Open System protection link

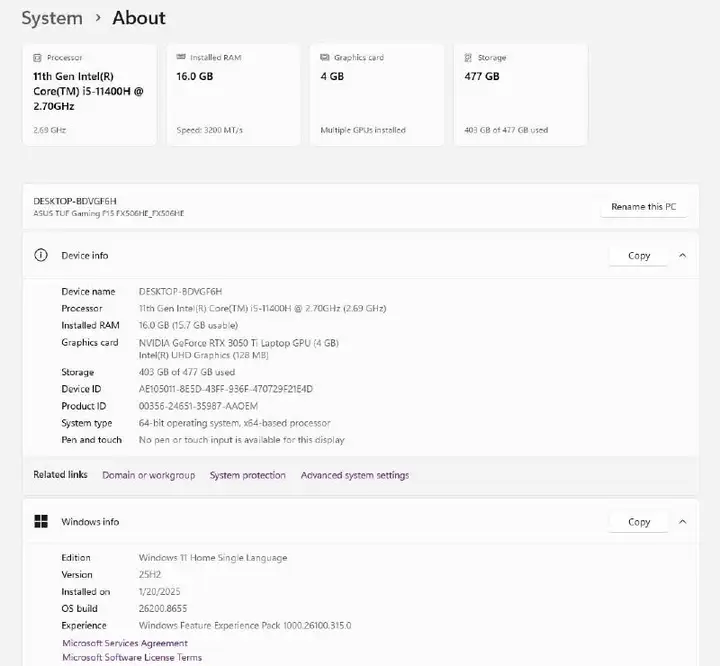[x=248, y=475]
